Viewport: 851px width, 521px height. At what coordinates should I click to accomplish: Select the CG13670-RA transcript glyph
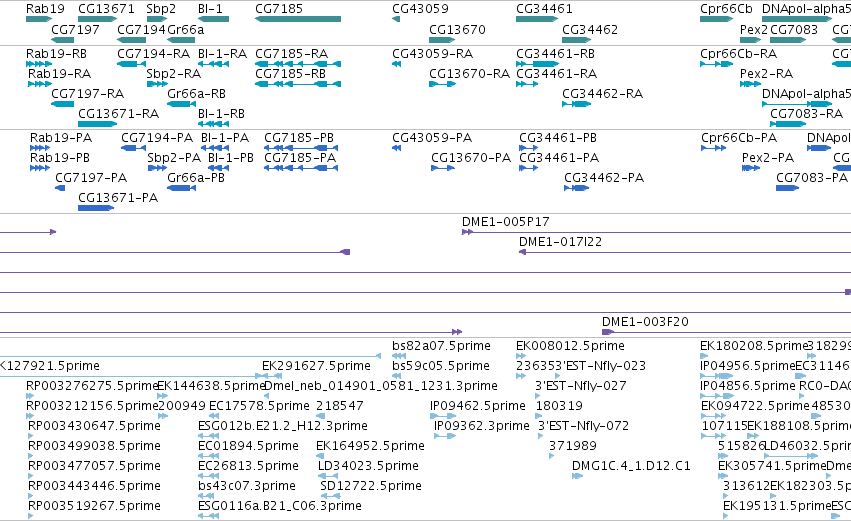tap(442, 84)
